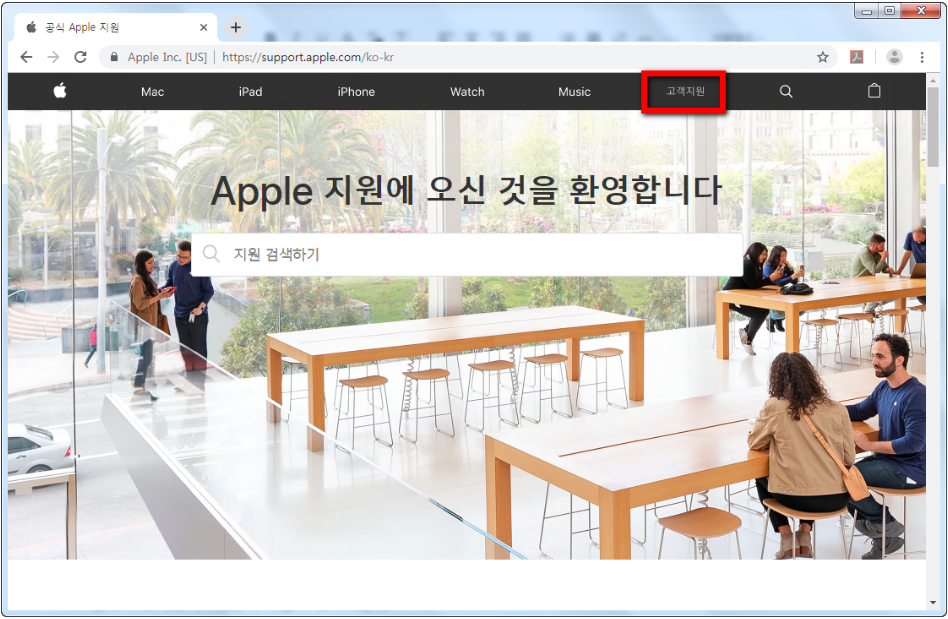This screenshot has height=619, width=948.
Task: Click the 지원 검색하기 search field
Action: [x=467, y=254]
